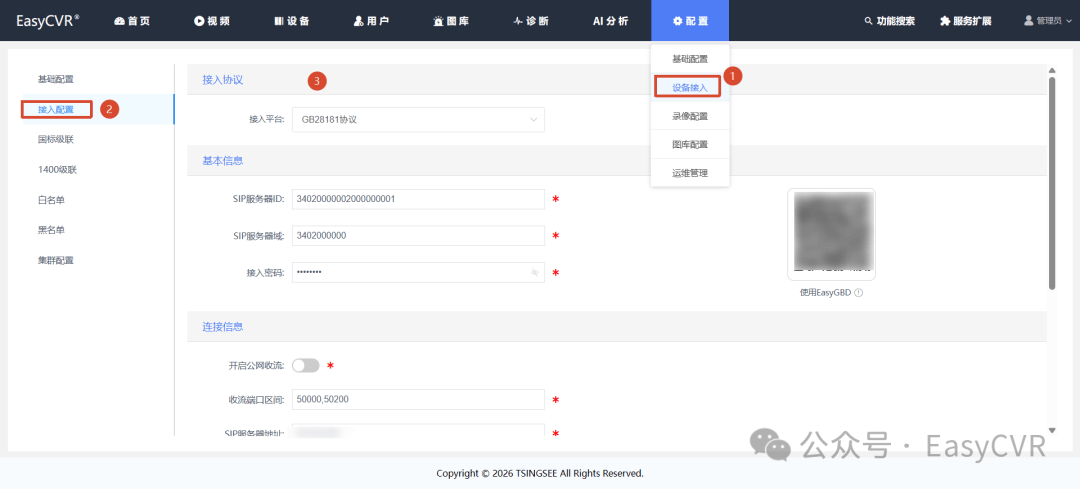The image size is (1080, 489).
Task: Click the SIP服务器ID input field
Action: point(418,199)
